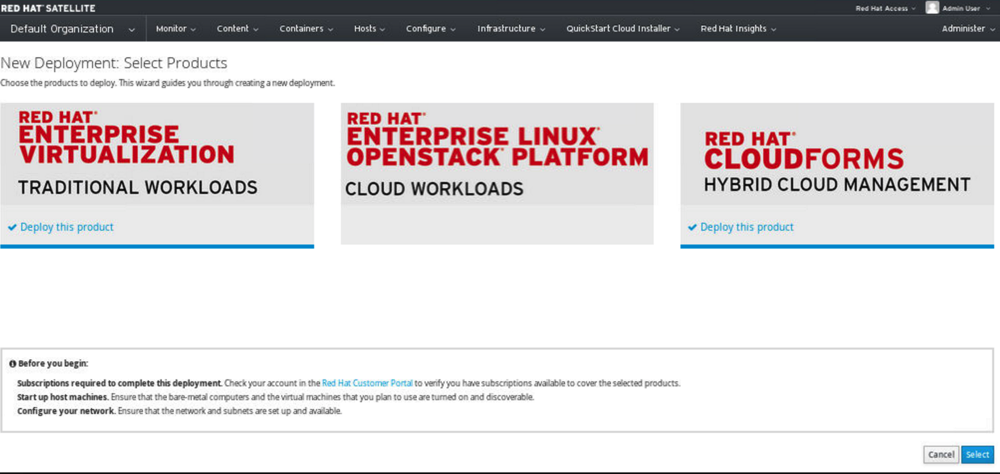Click the Admin User avatar icon

click(x=932, y=8)
